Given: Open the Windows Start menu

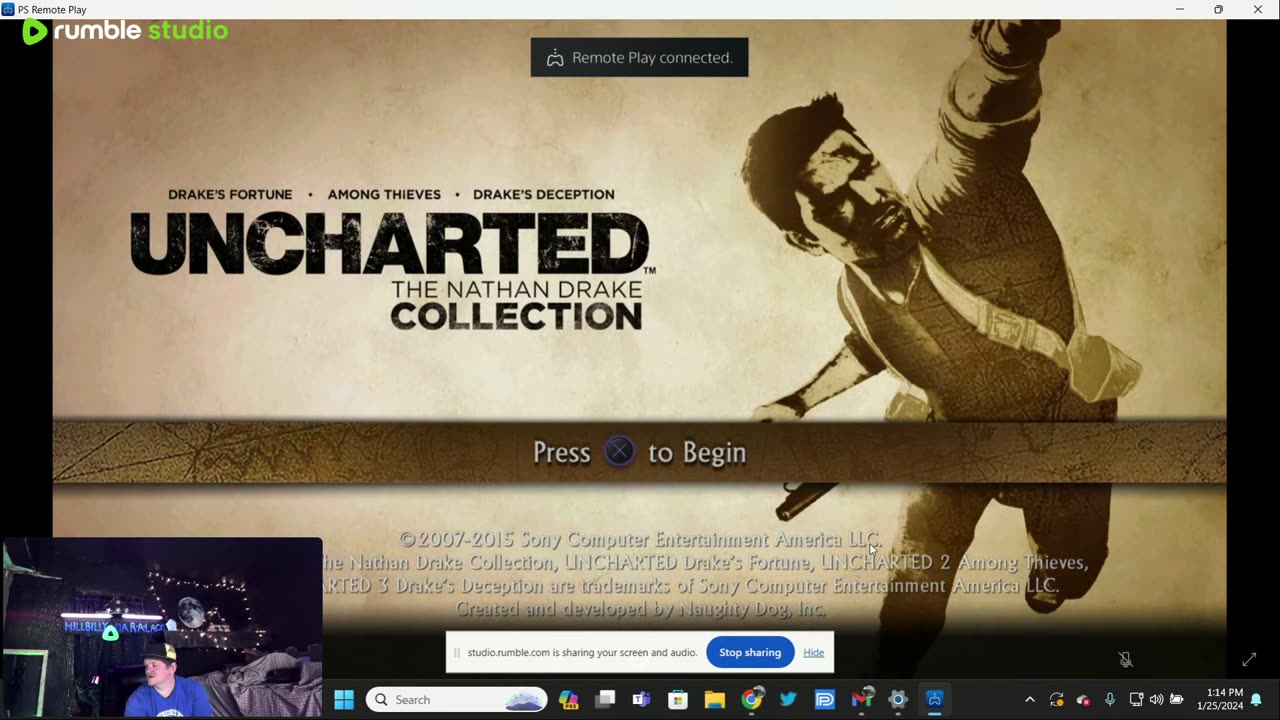Looking at the screenshot, I should click(344, 700).
